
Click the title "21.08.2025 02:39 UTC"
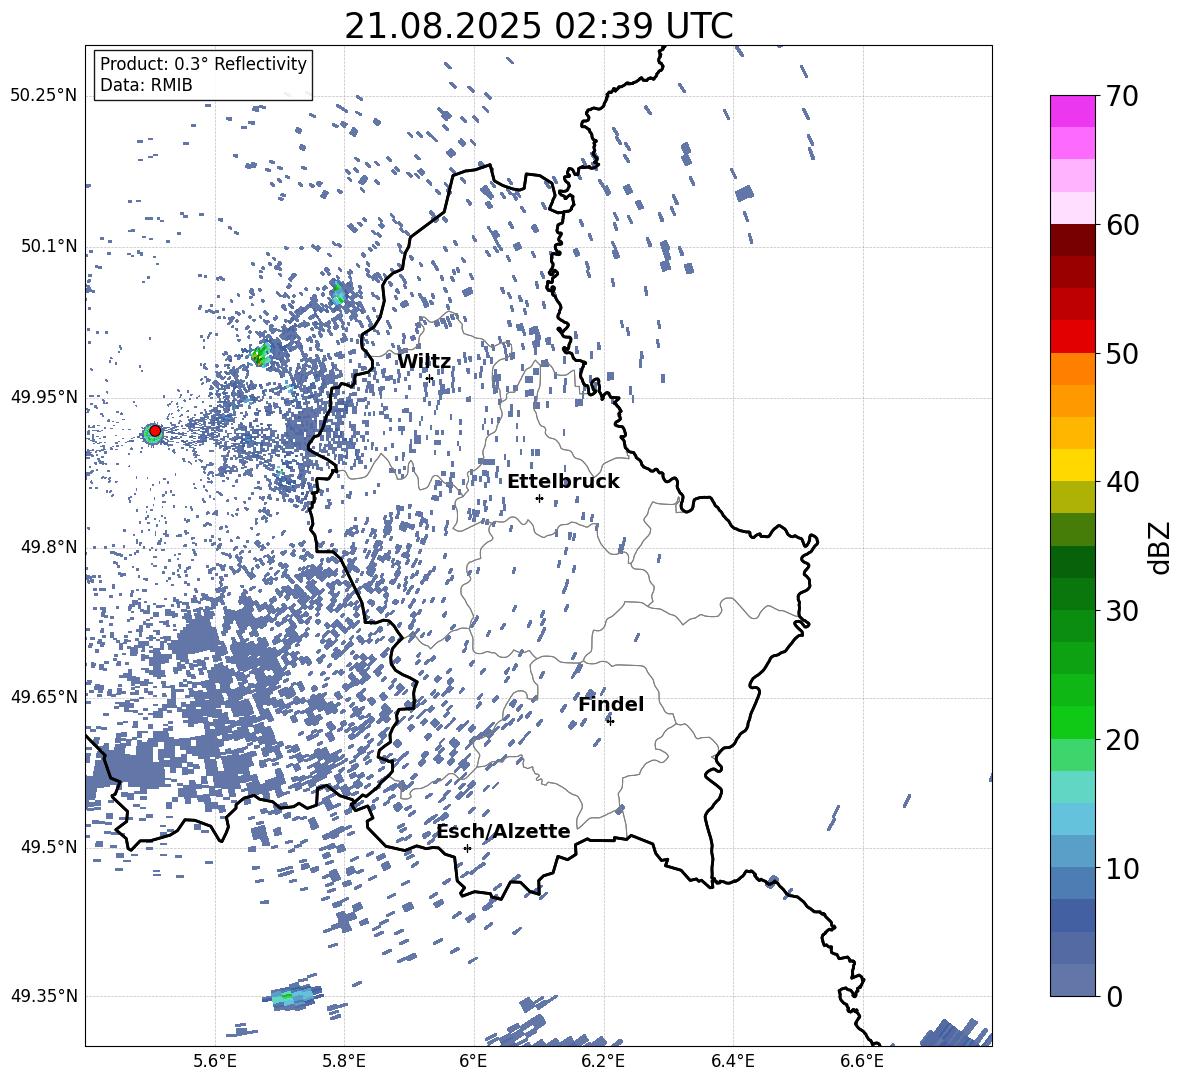click(x=538, y=26)
